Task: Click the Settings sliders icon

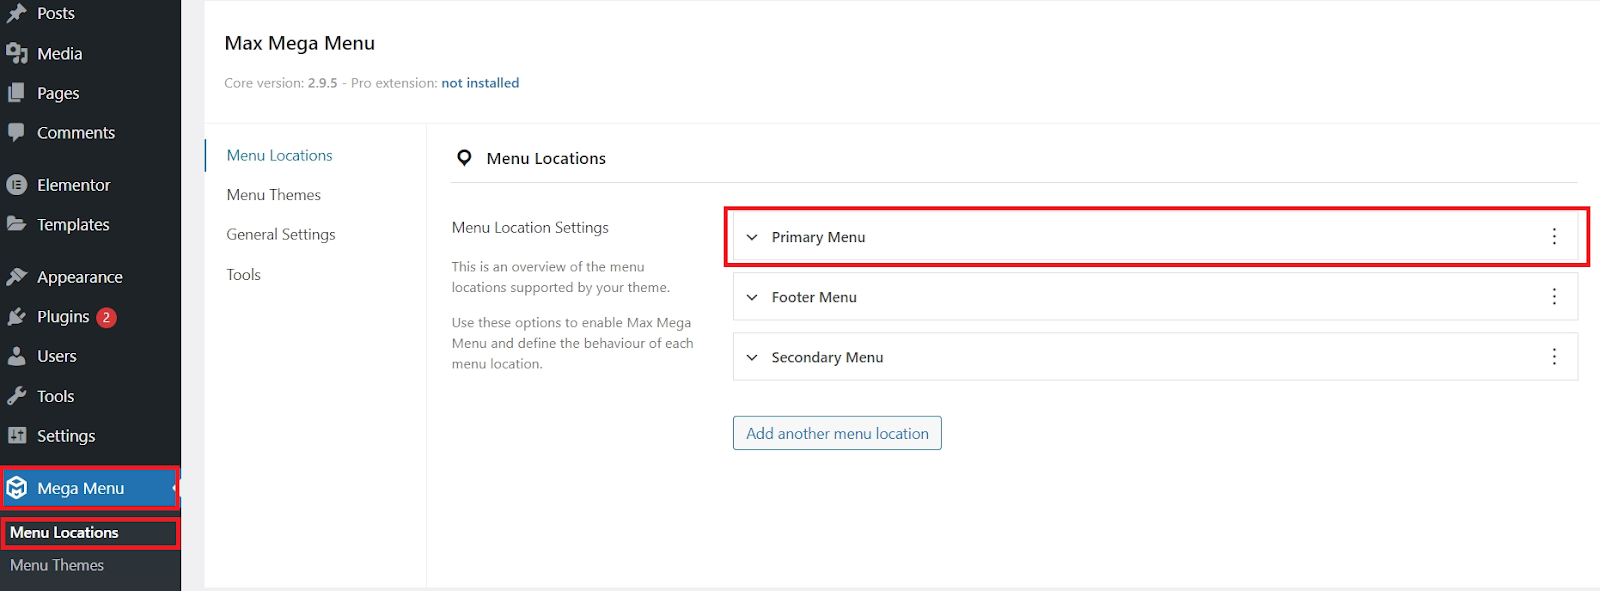Action: pos(17,436)
